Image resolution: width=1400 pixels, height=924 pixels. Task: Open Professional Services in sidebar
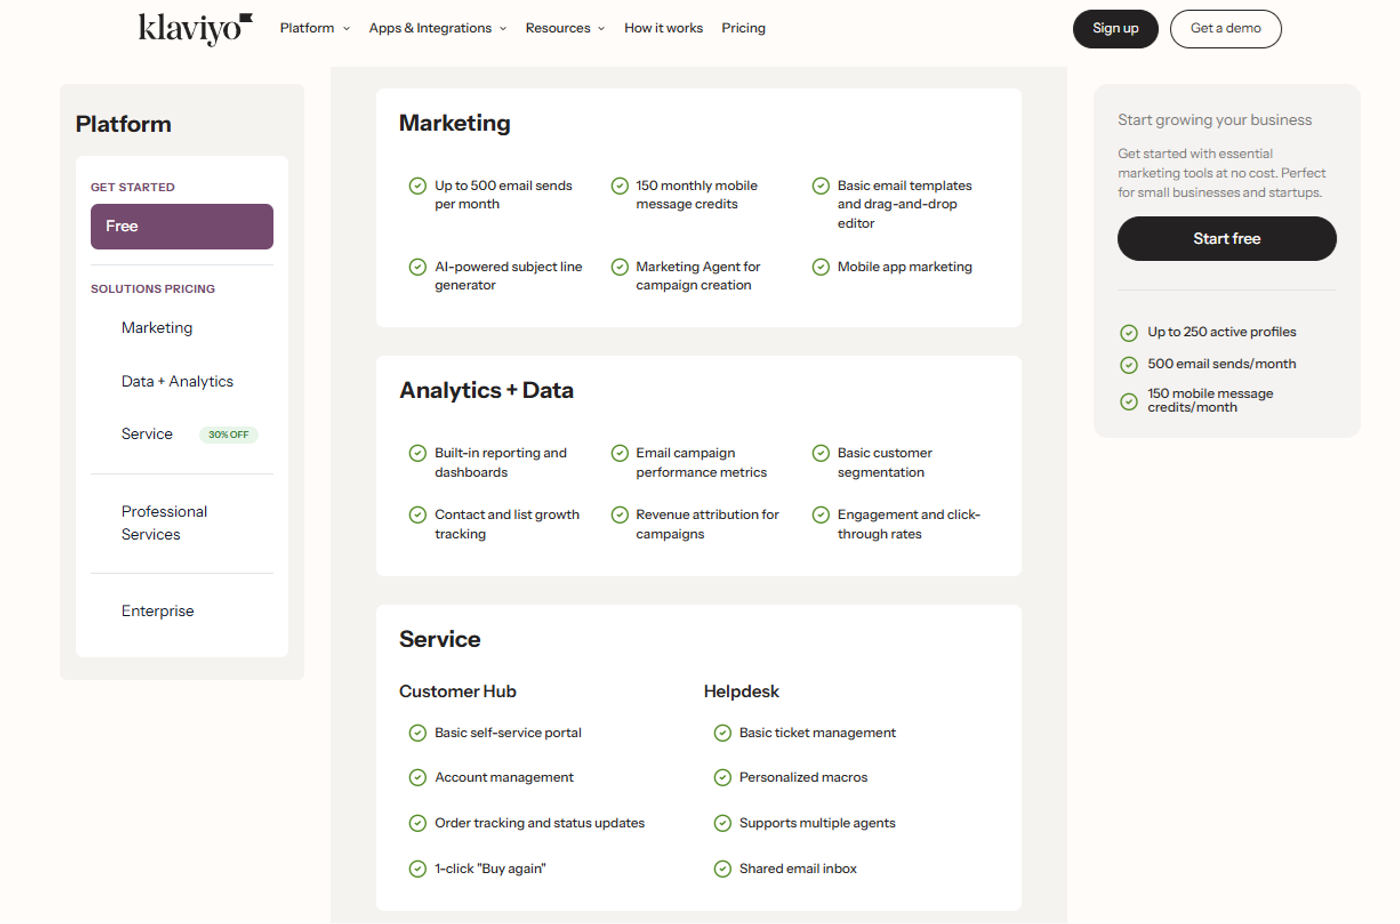(x=164, y=523)
